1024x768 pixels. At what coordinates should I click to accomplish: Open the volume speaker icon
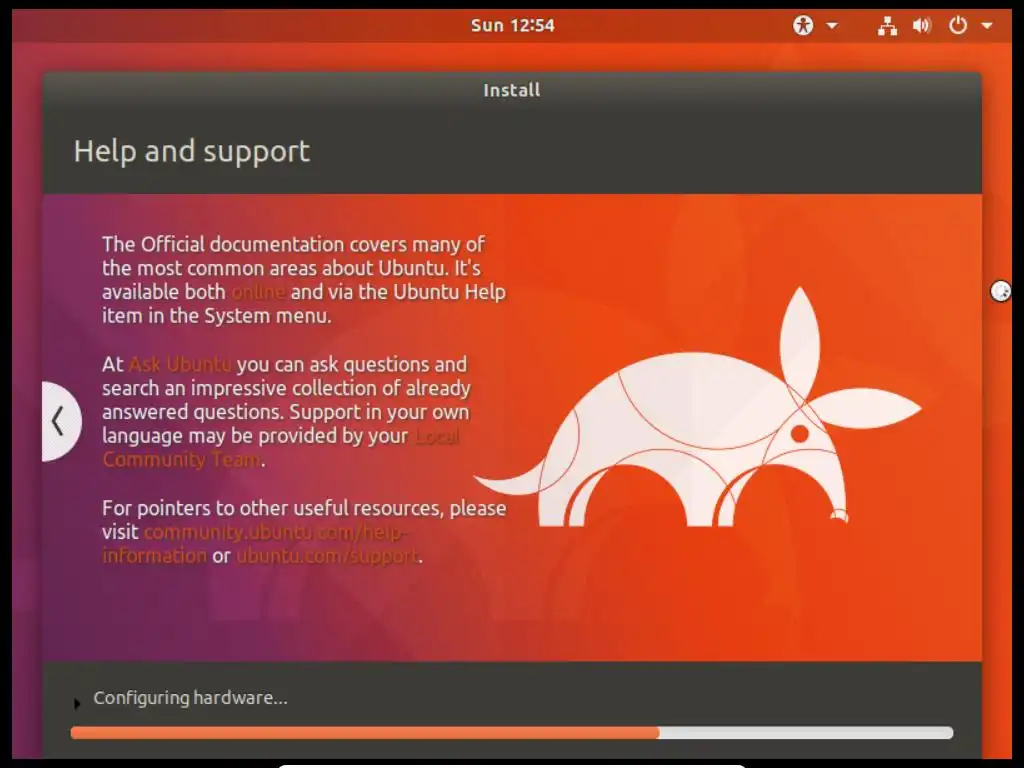pos(921,25)
